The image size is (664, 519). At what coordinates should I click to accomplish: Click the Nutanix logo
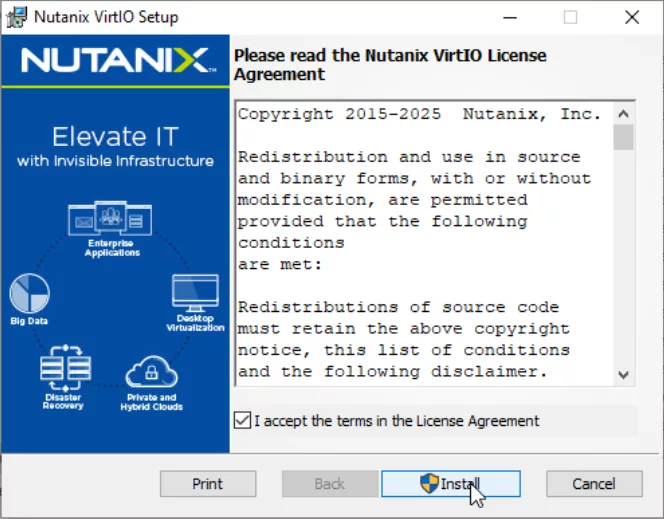click(119, 61)
